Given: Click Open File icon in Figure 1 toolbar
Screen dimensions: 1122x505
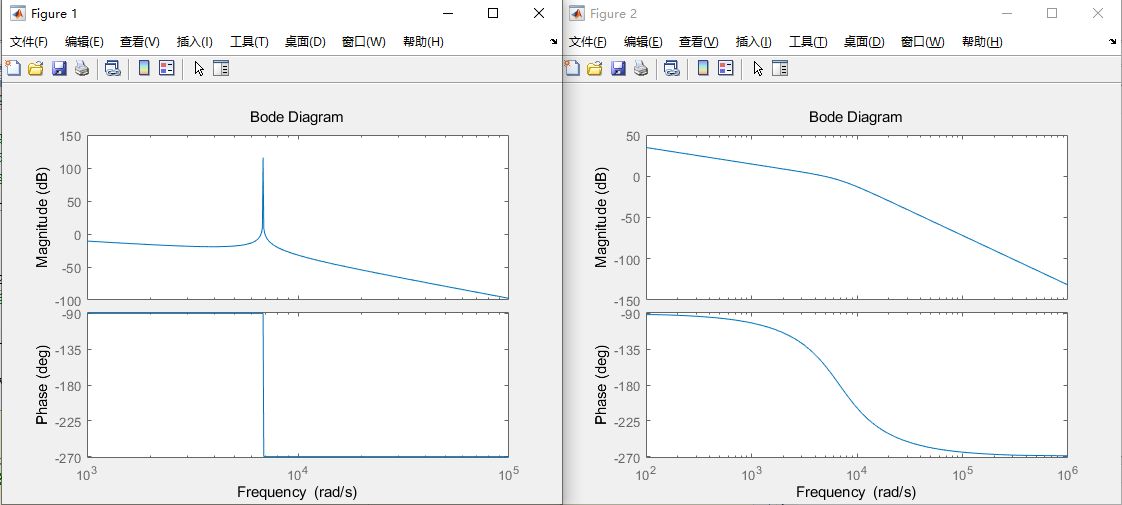Looking at the screenshot, I should (36, 69).
